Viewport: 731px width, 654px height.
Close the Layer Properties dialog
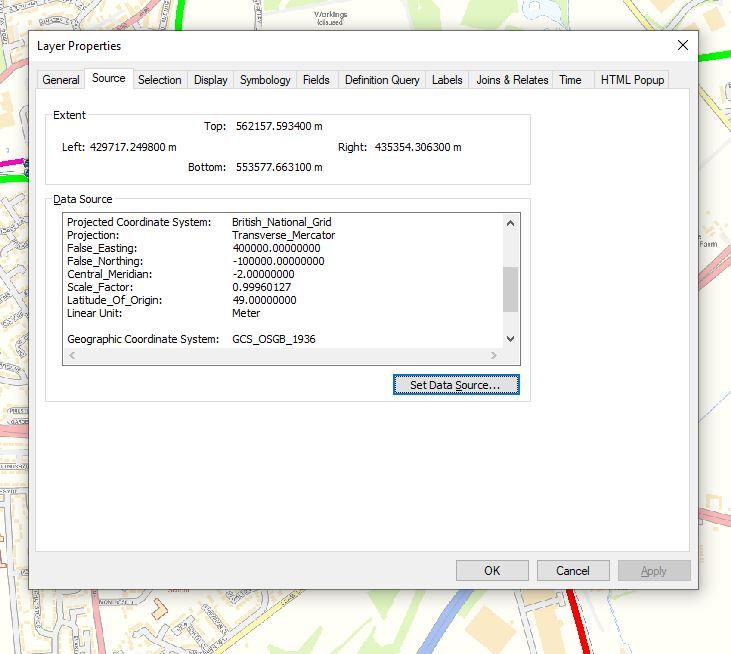(x=683, y=45)
